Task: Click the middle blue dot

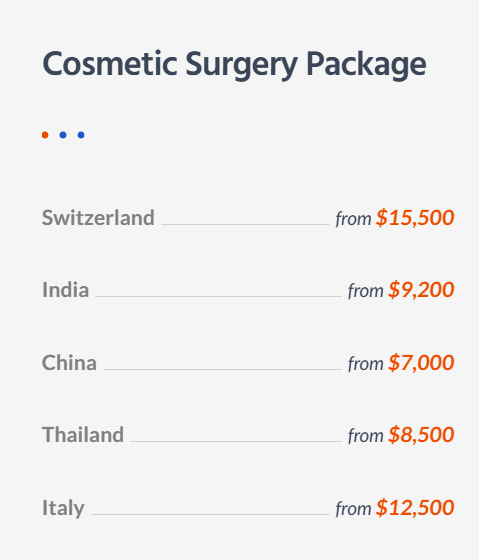Action: (63, 135)
